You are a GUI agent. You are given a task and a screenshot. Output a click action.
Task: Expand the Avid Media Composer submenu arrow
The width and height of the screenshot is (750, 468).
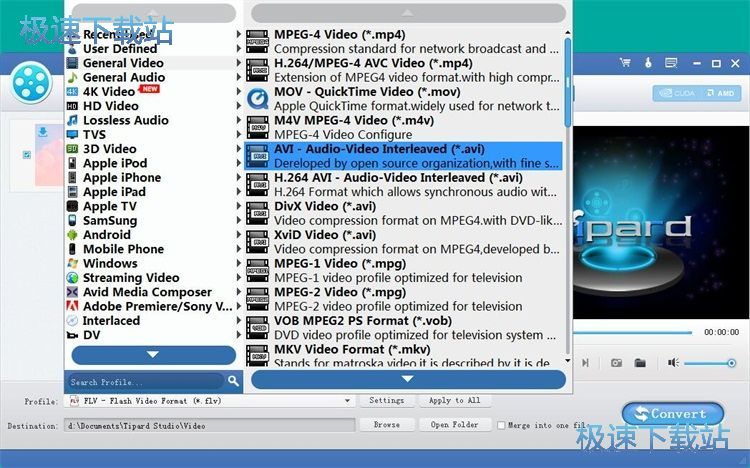point(239,292)
